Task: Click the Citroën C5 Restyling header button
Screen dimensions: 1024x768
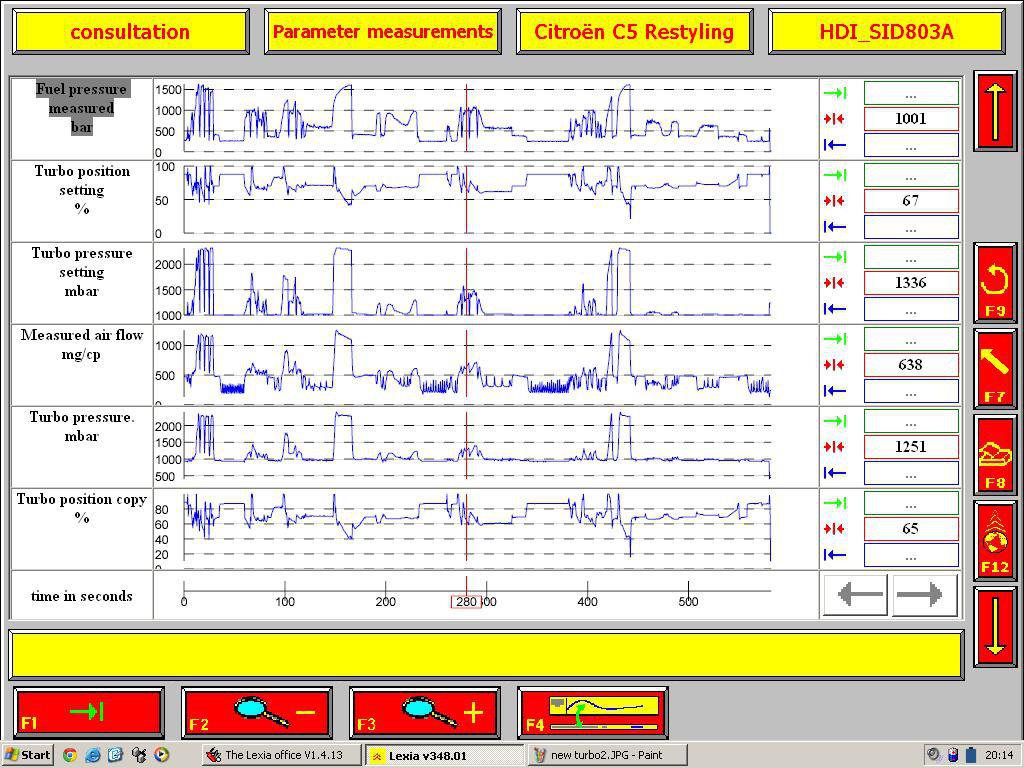Action: [634, 31]
